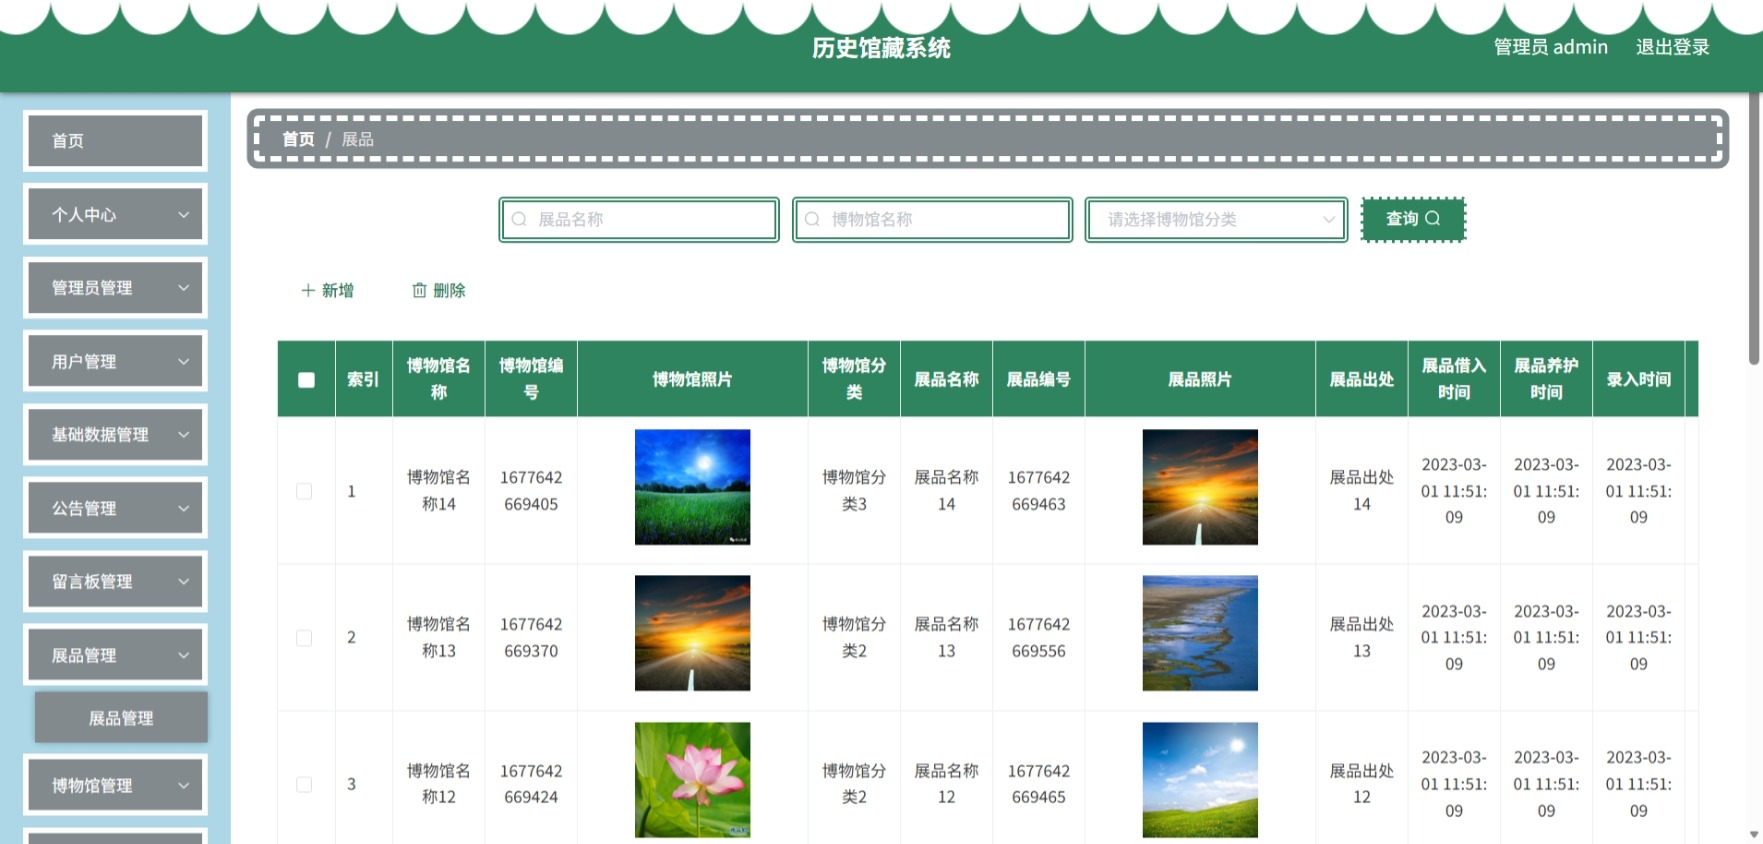Click 首页 in the breadcrumb
The image size is (1763, 844).
pyautogui.click(x=298, y=139)
